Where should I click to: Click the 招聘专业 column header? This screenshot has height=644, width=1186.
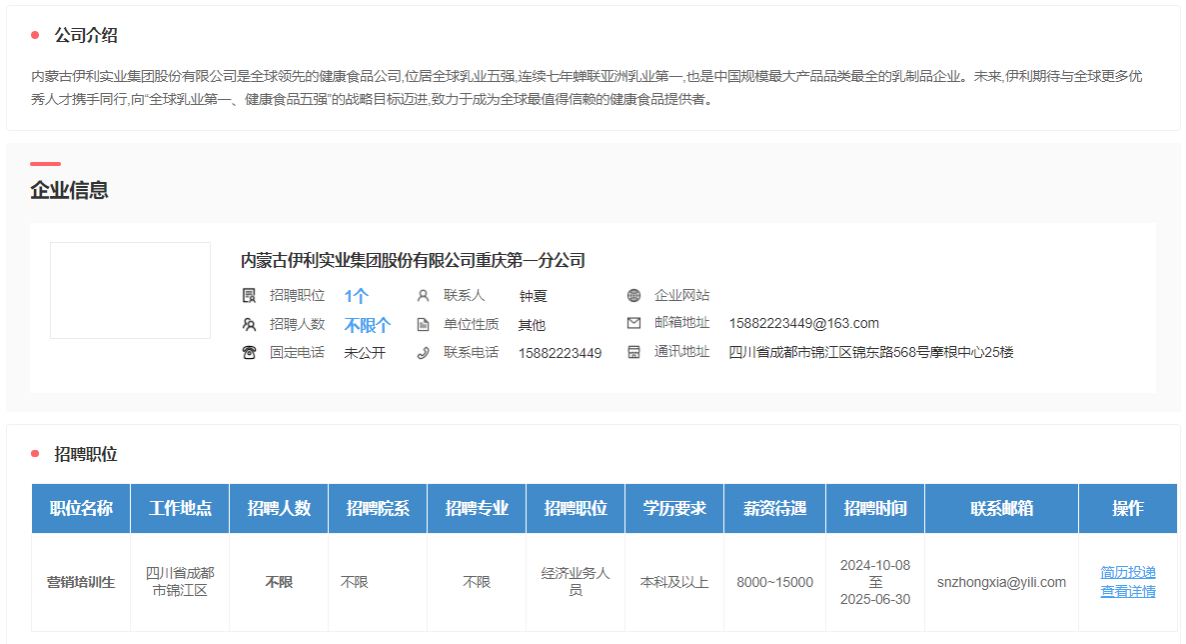[x=477, y=509]
